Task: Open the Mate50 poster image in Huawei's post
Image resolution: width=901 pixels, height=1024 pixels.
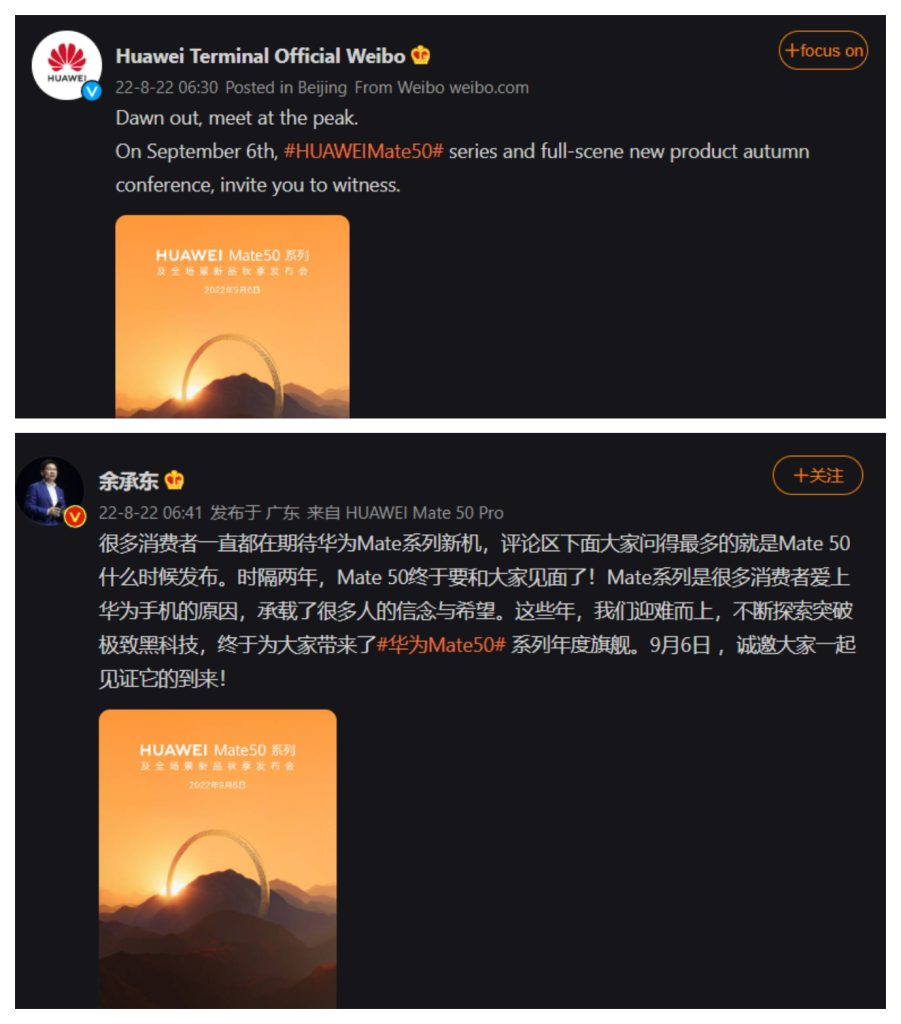Action: pyautogui.click(x=232, y=317)
